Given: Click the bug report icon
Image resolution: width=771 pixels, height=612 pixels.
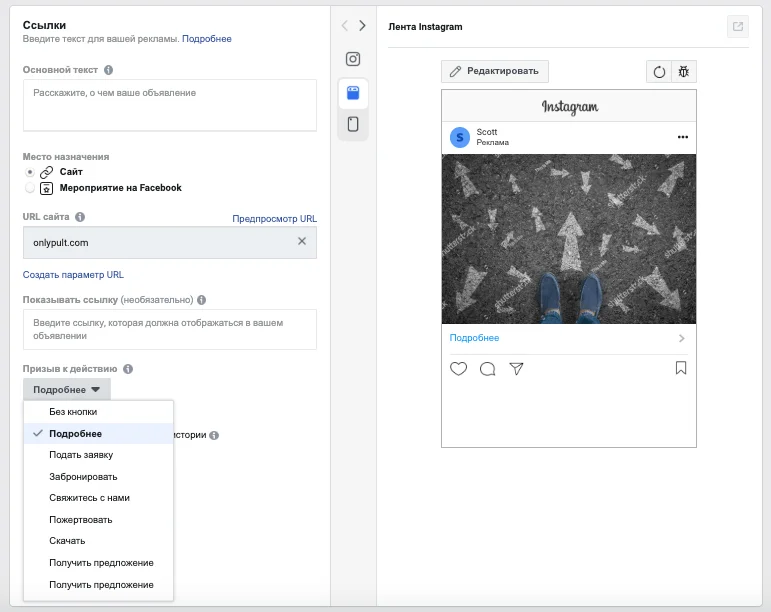Looking at the screenshot, I should pos(684,71).
